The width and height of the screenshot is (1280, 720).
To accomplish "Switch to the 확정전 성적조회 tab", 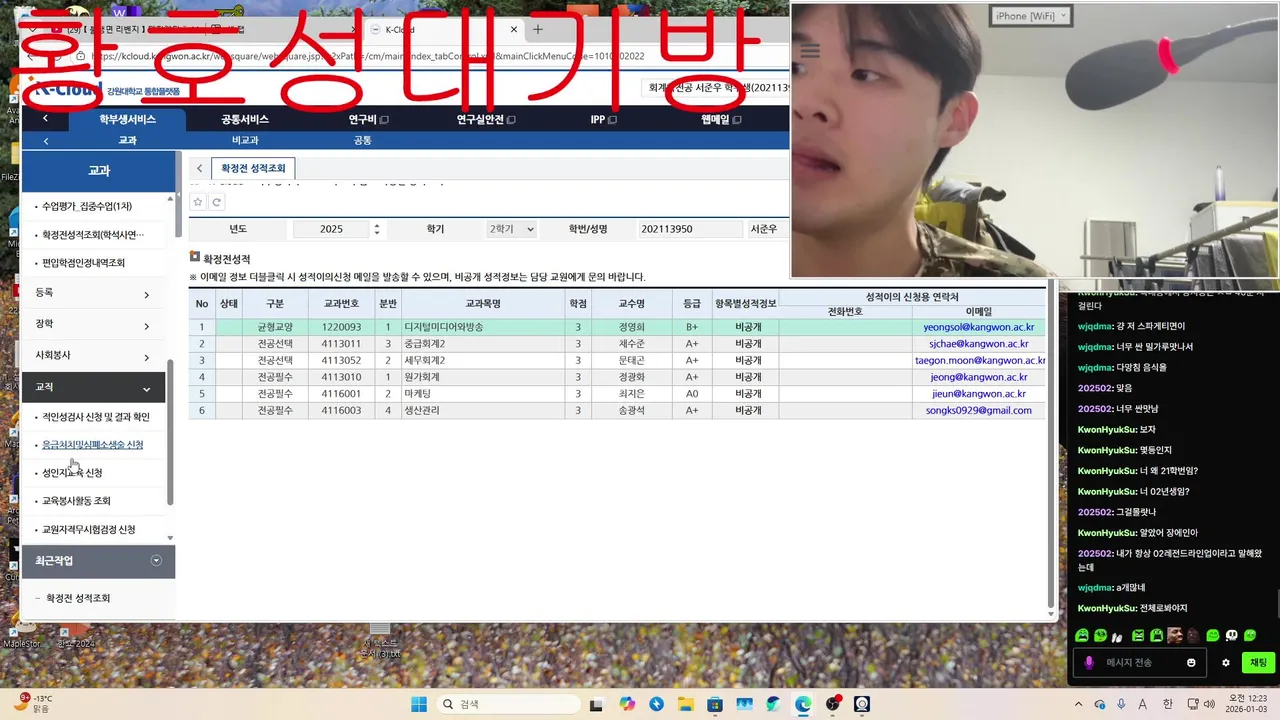I will 253,169.
